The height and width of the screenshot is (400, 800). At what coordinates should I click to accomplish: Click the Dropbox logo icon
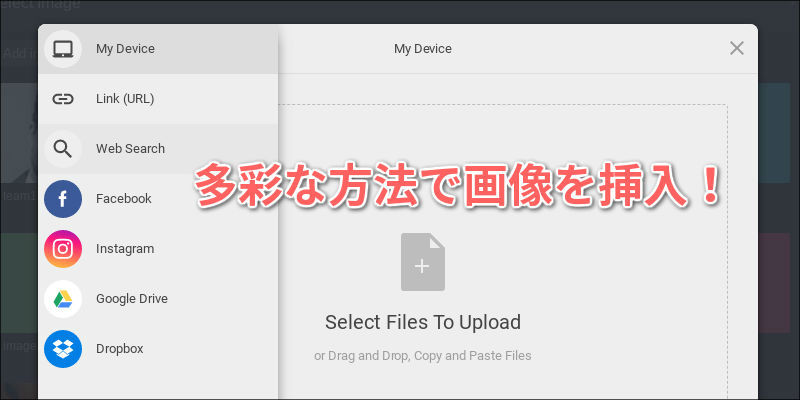click(x=63, y=349)
